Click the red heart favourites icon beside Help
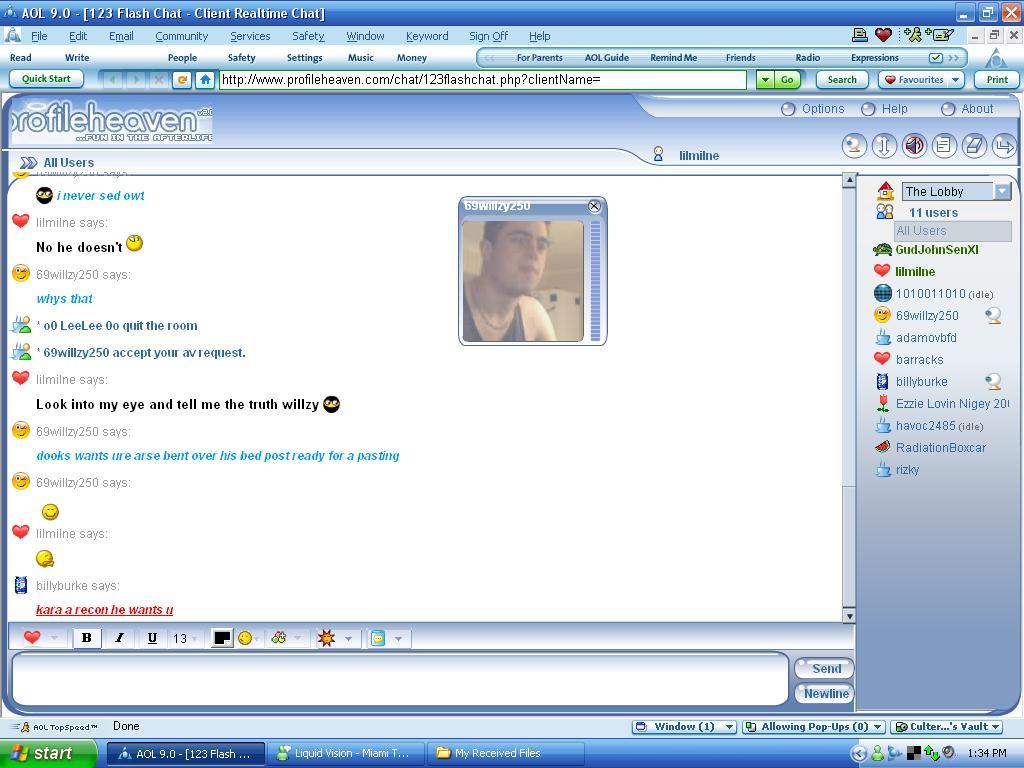Screen dimensions: 1024x768 tap(884, 35)
